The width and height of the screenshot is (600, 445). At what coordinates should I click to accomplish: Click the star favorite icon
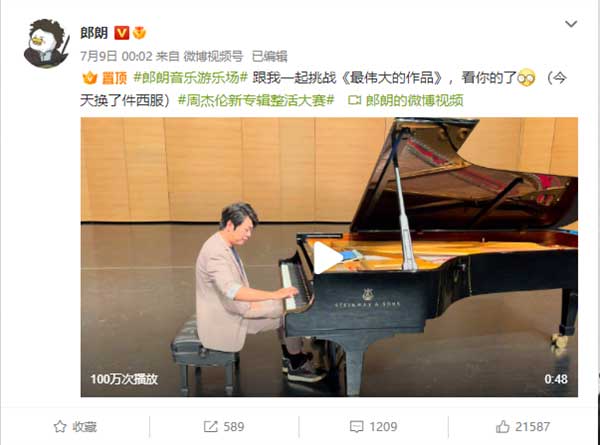(x=60, y=426)
